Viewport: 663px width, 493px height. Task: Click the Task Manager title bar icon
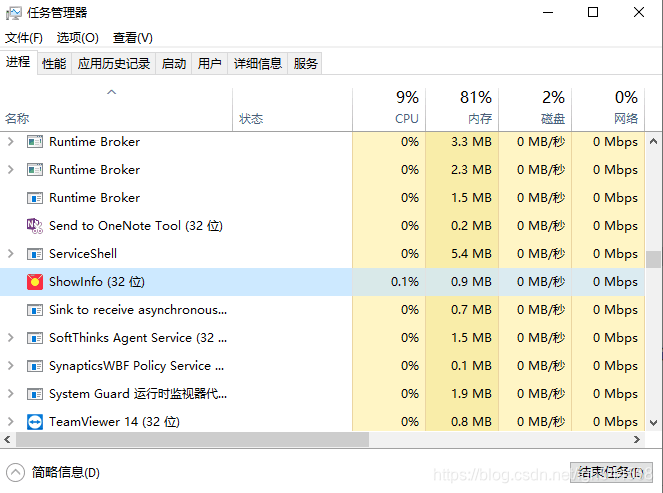point(13,13)
